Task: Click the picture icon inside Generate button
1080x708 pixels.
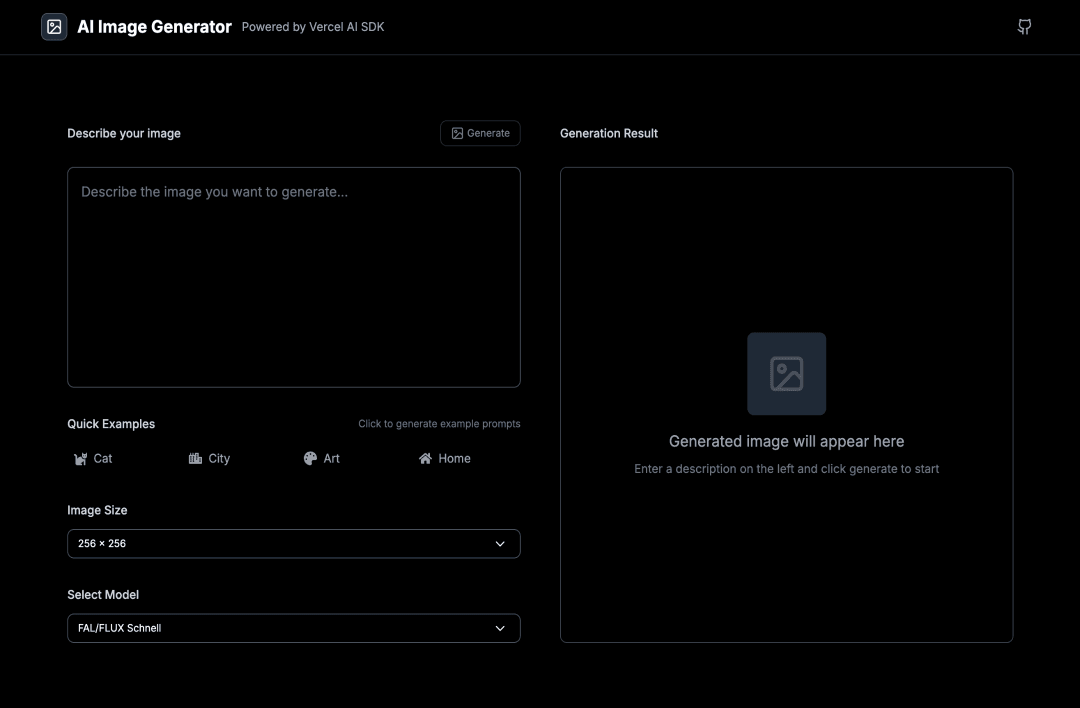Action: coord(457,133)
